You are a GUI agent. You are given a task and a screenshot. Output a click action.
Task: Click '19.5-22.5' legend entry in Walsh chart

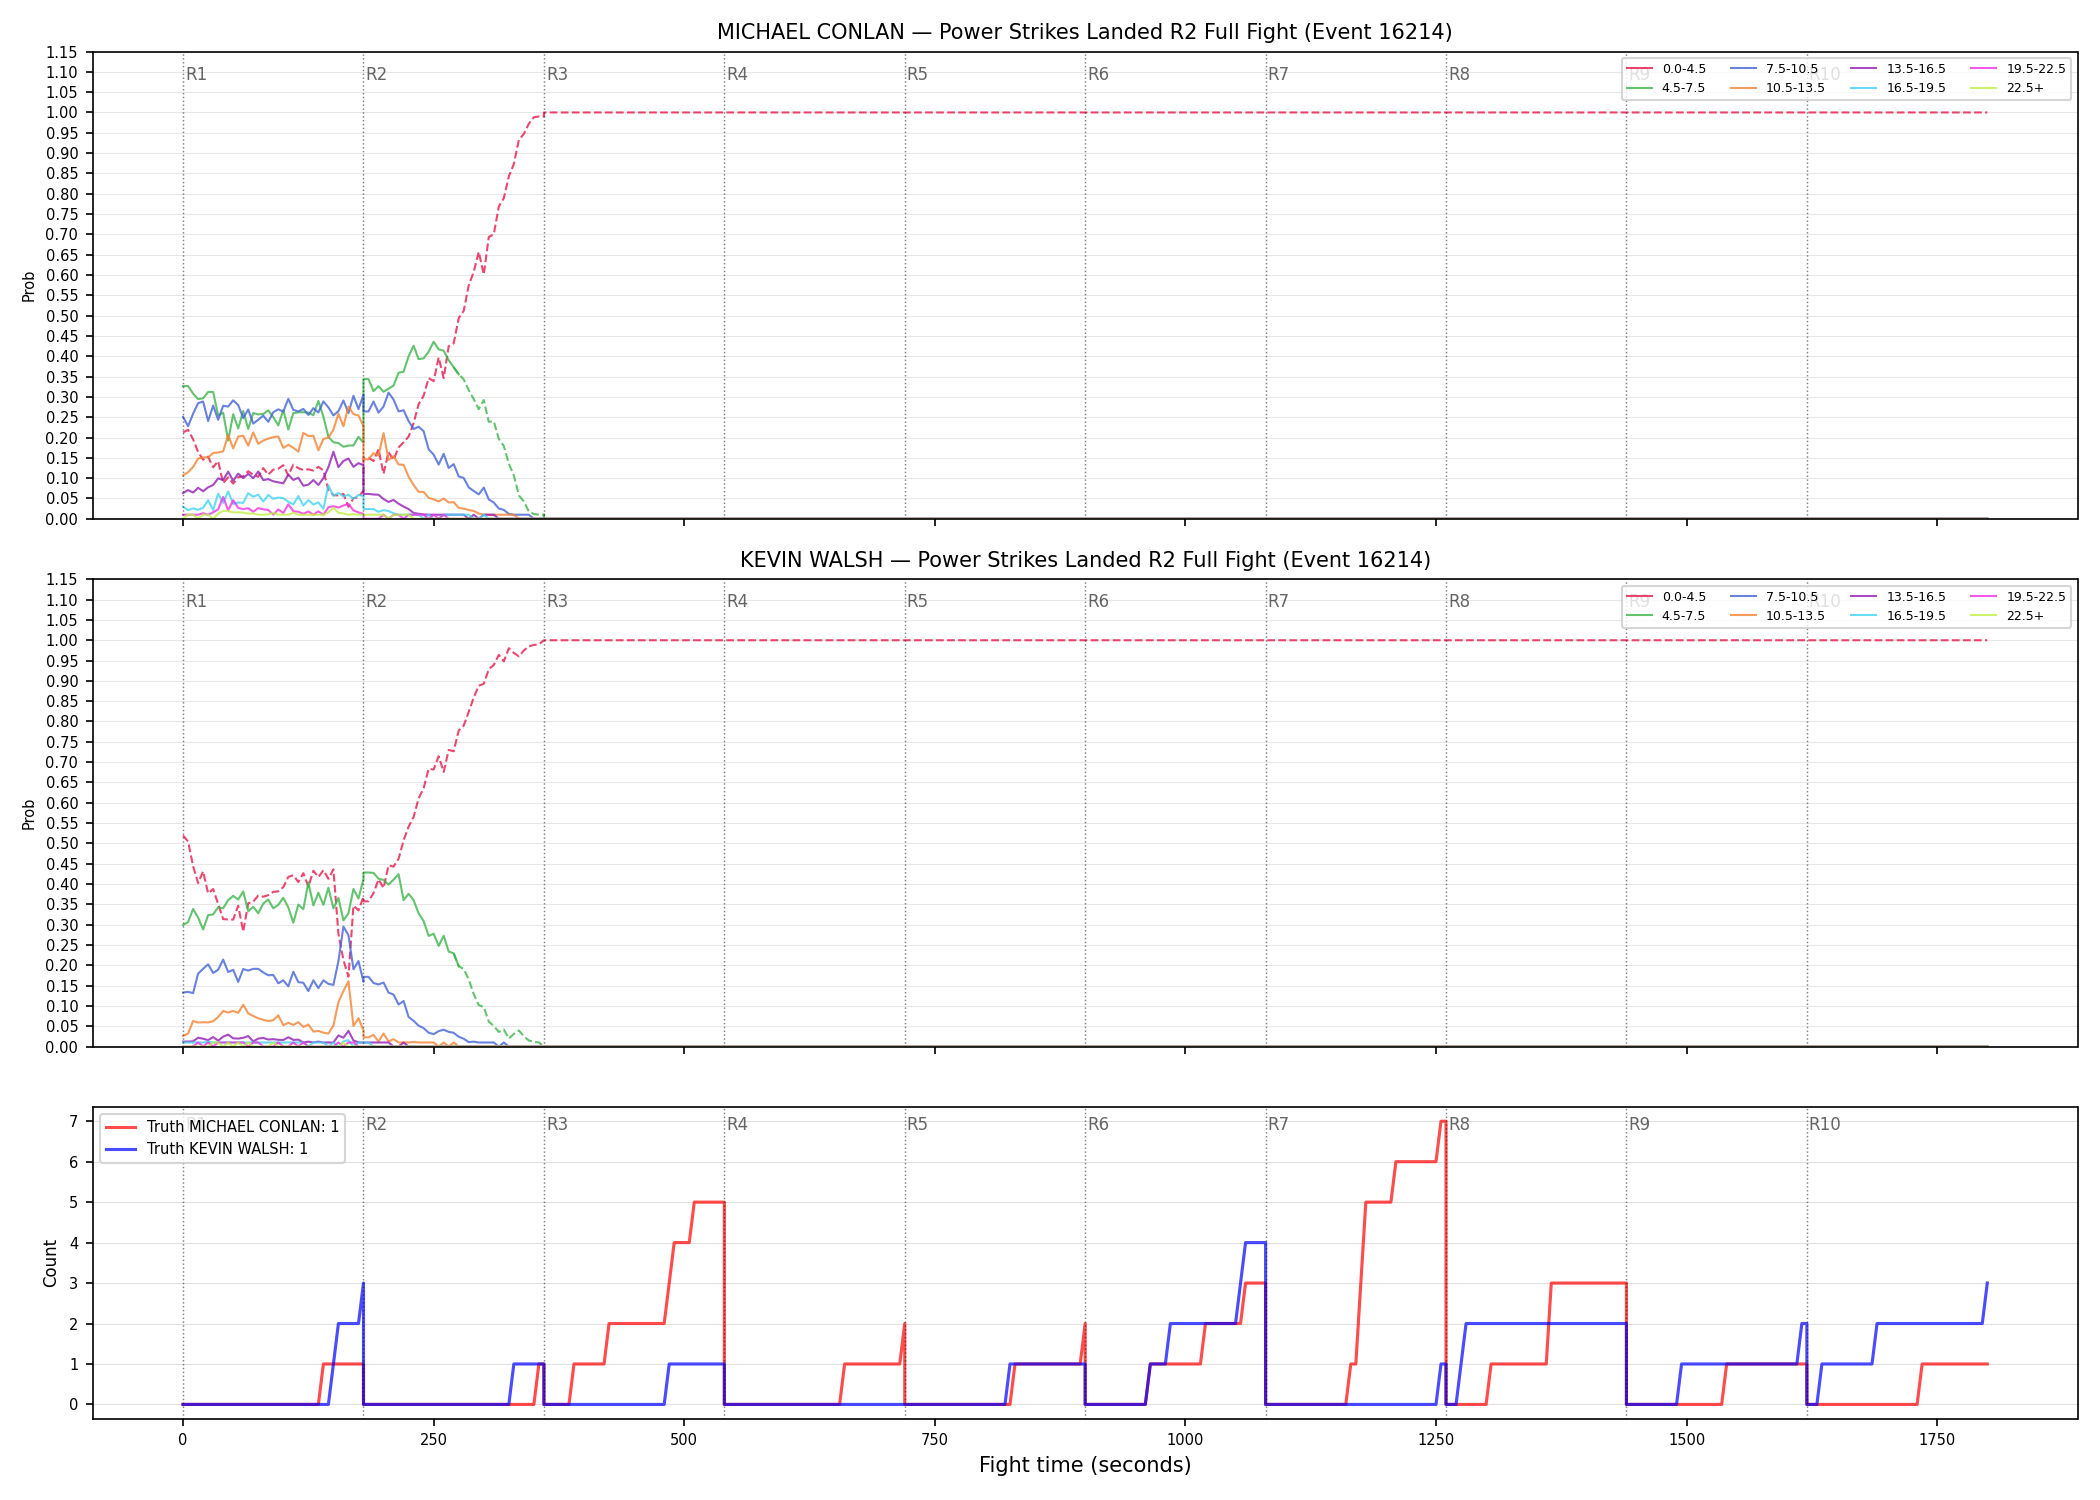(x=2018, y=597)
